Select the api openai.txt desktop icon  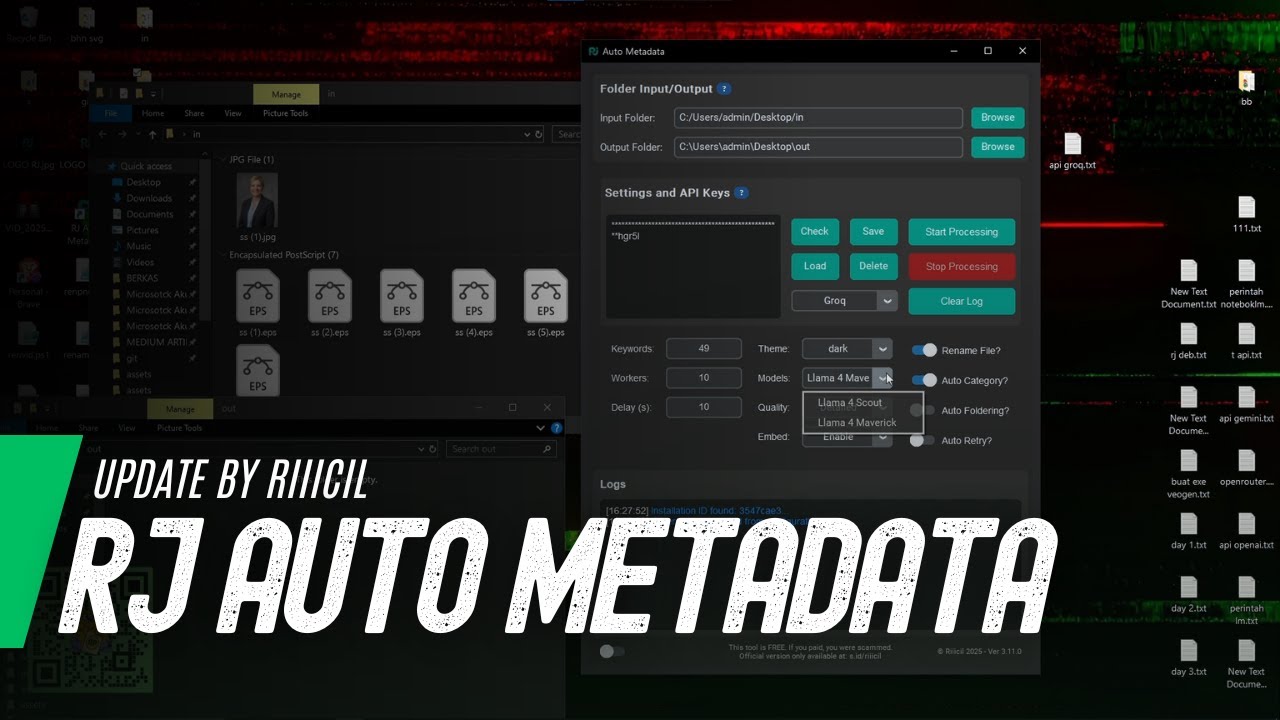(x=1246, y=532)
